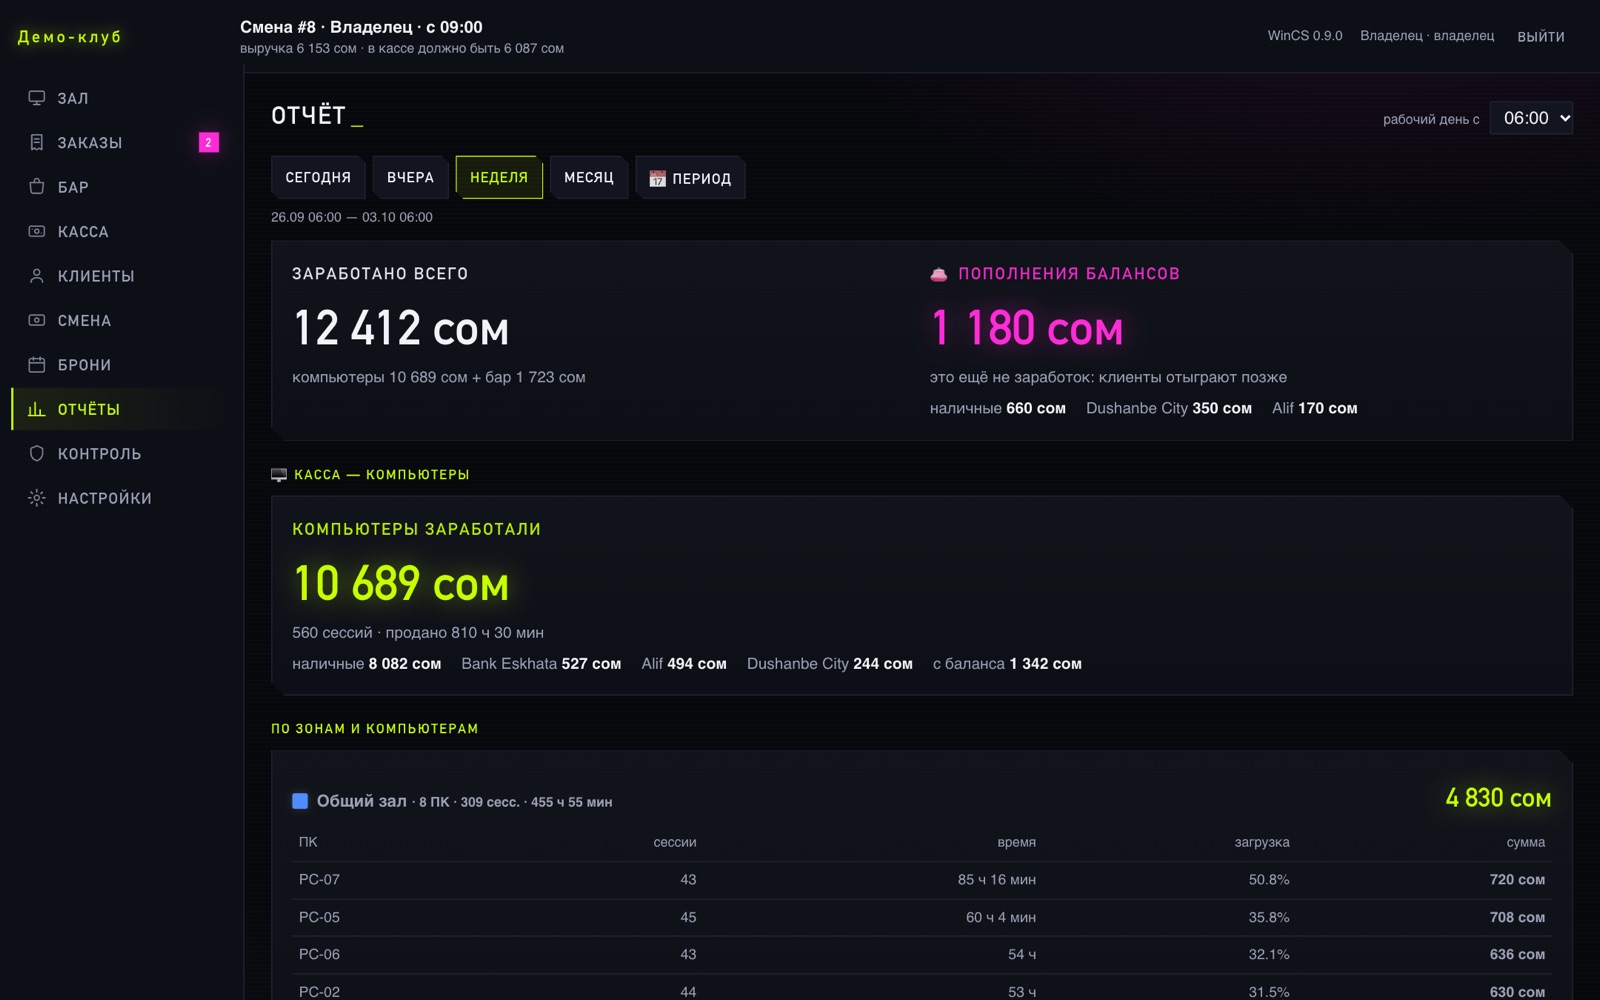This screenshot has width=1600, height=1000.
Task: Click the PC-06 table row label
Action: (319, 954)
